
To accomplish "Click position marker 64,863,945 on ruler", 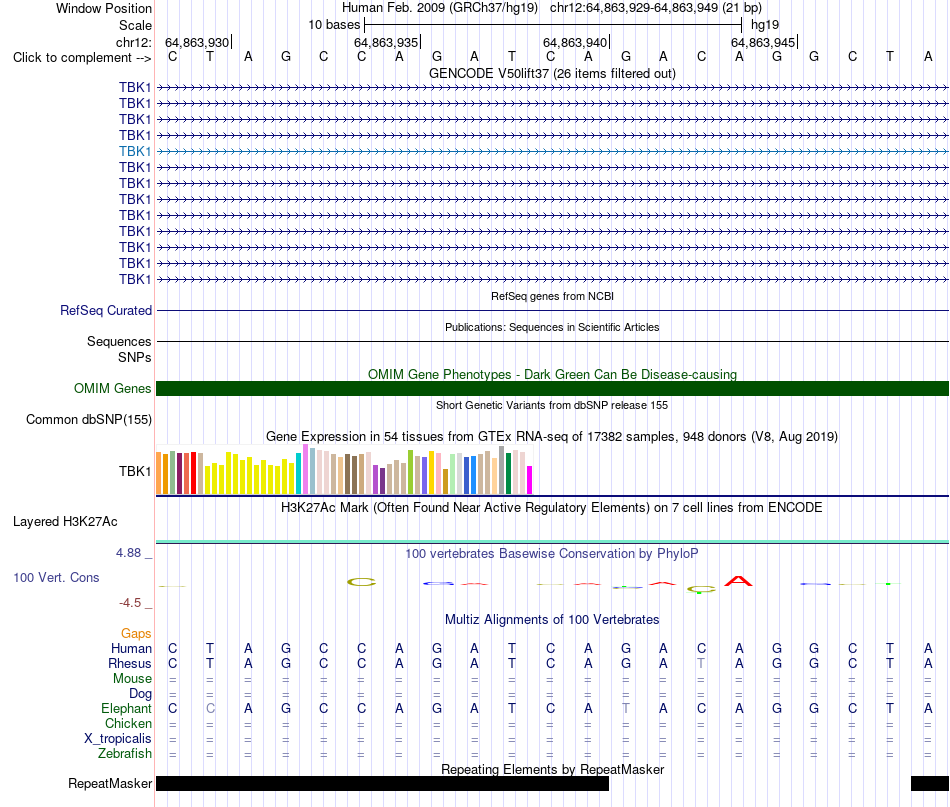I will (763, 42).
